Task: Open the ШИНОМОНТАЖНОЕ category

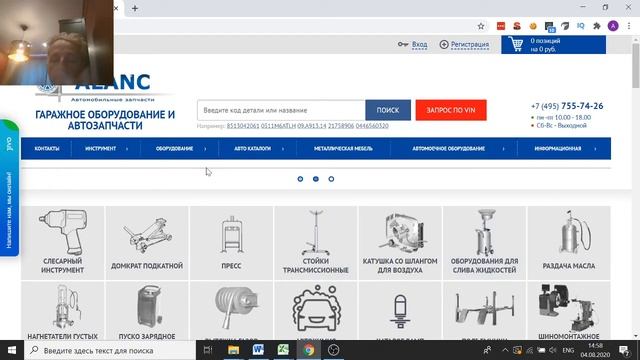Action: point(569,310)
